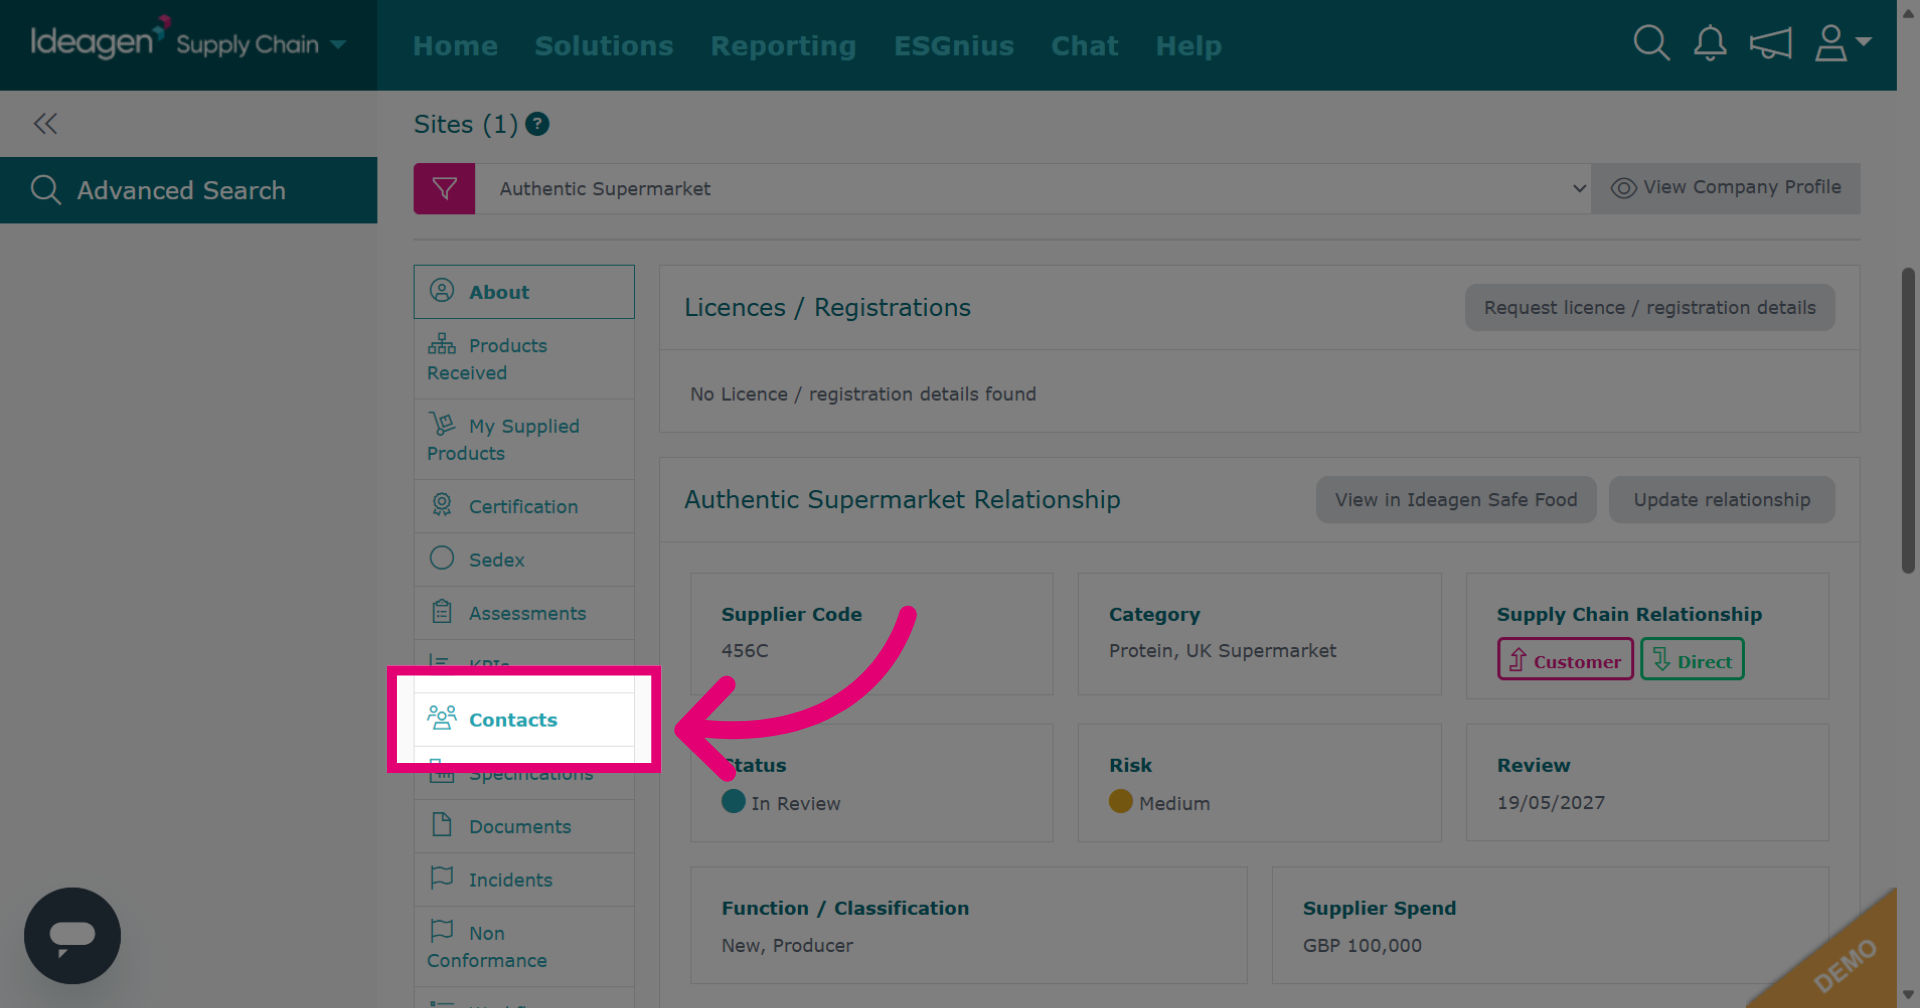Screen dimensions: 1920x1008
Task: Select the Products Received tab
Action: point(524,359)
